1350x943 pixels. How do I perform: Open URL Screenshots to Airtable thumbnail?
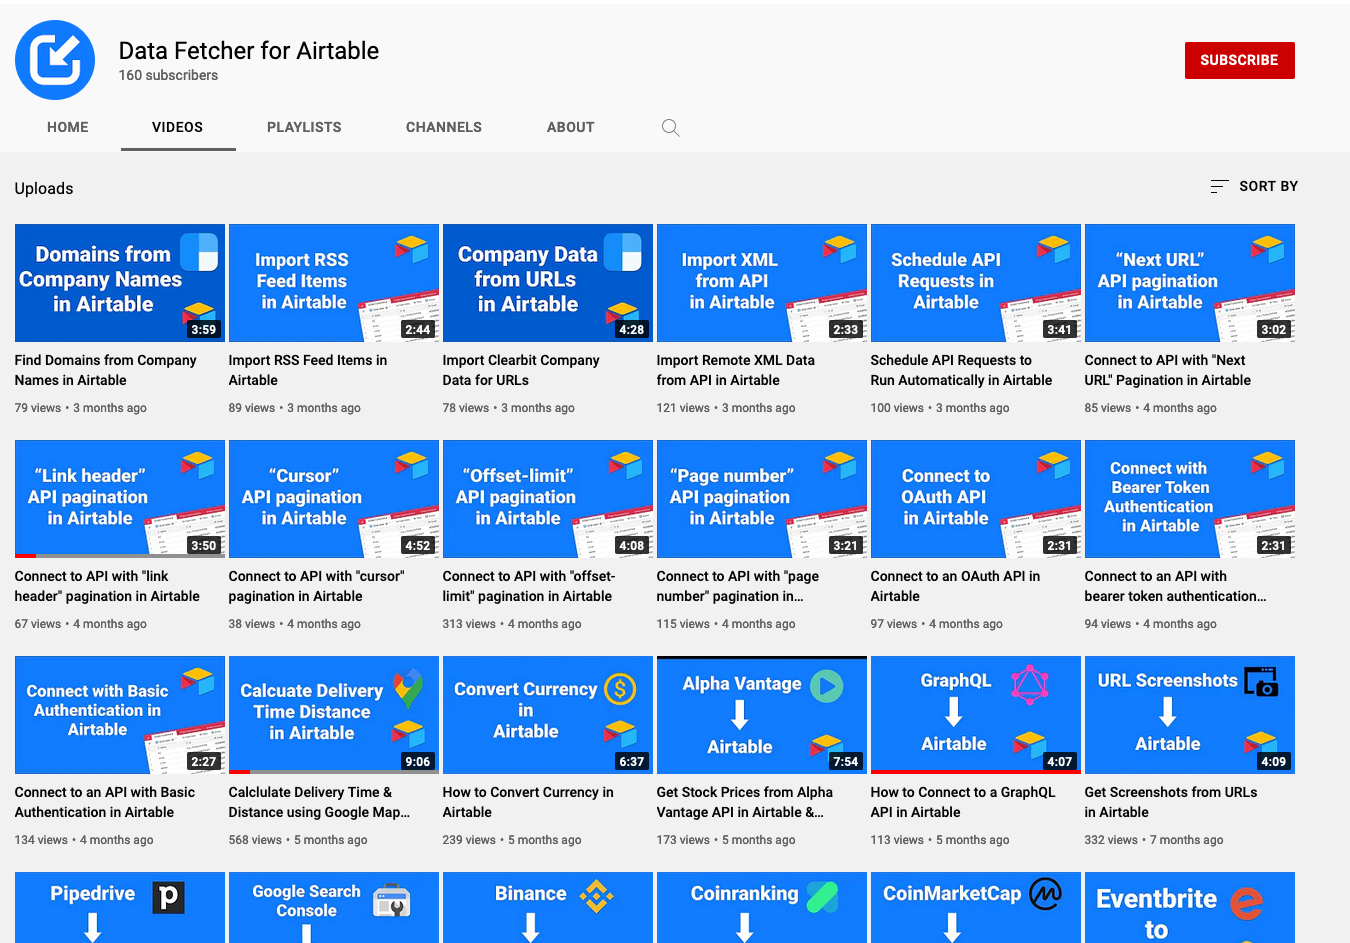click(x=1190, y=715)
